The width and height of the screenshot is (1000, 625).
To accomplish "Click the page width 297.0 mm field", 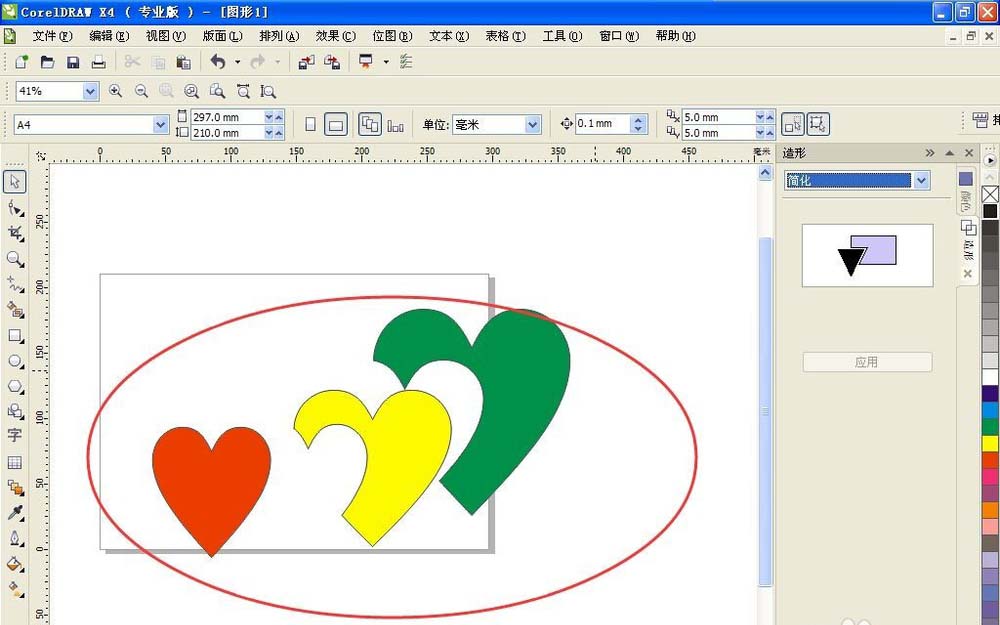I will point(226,117).
